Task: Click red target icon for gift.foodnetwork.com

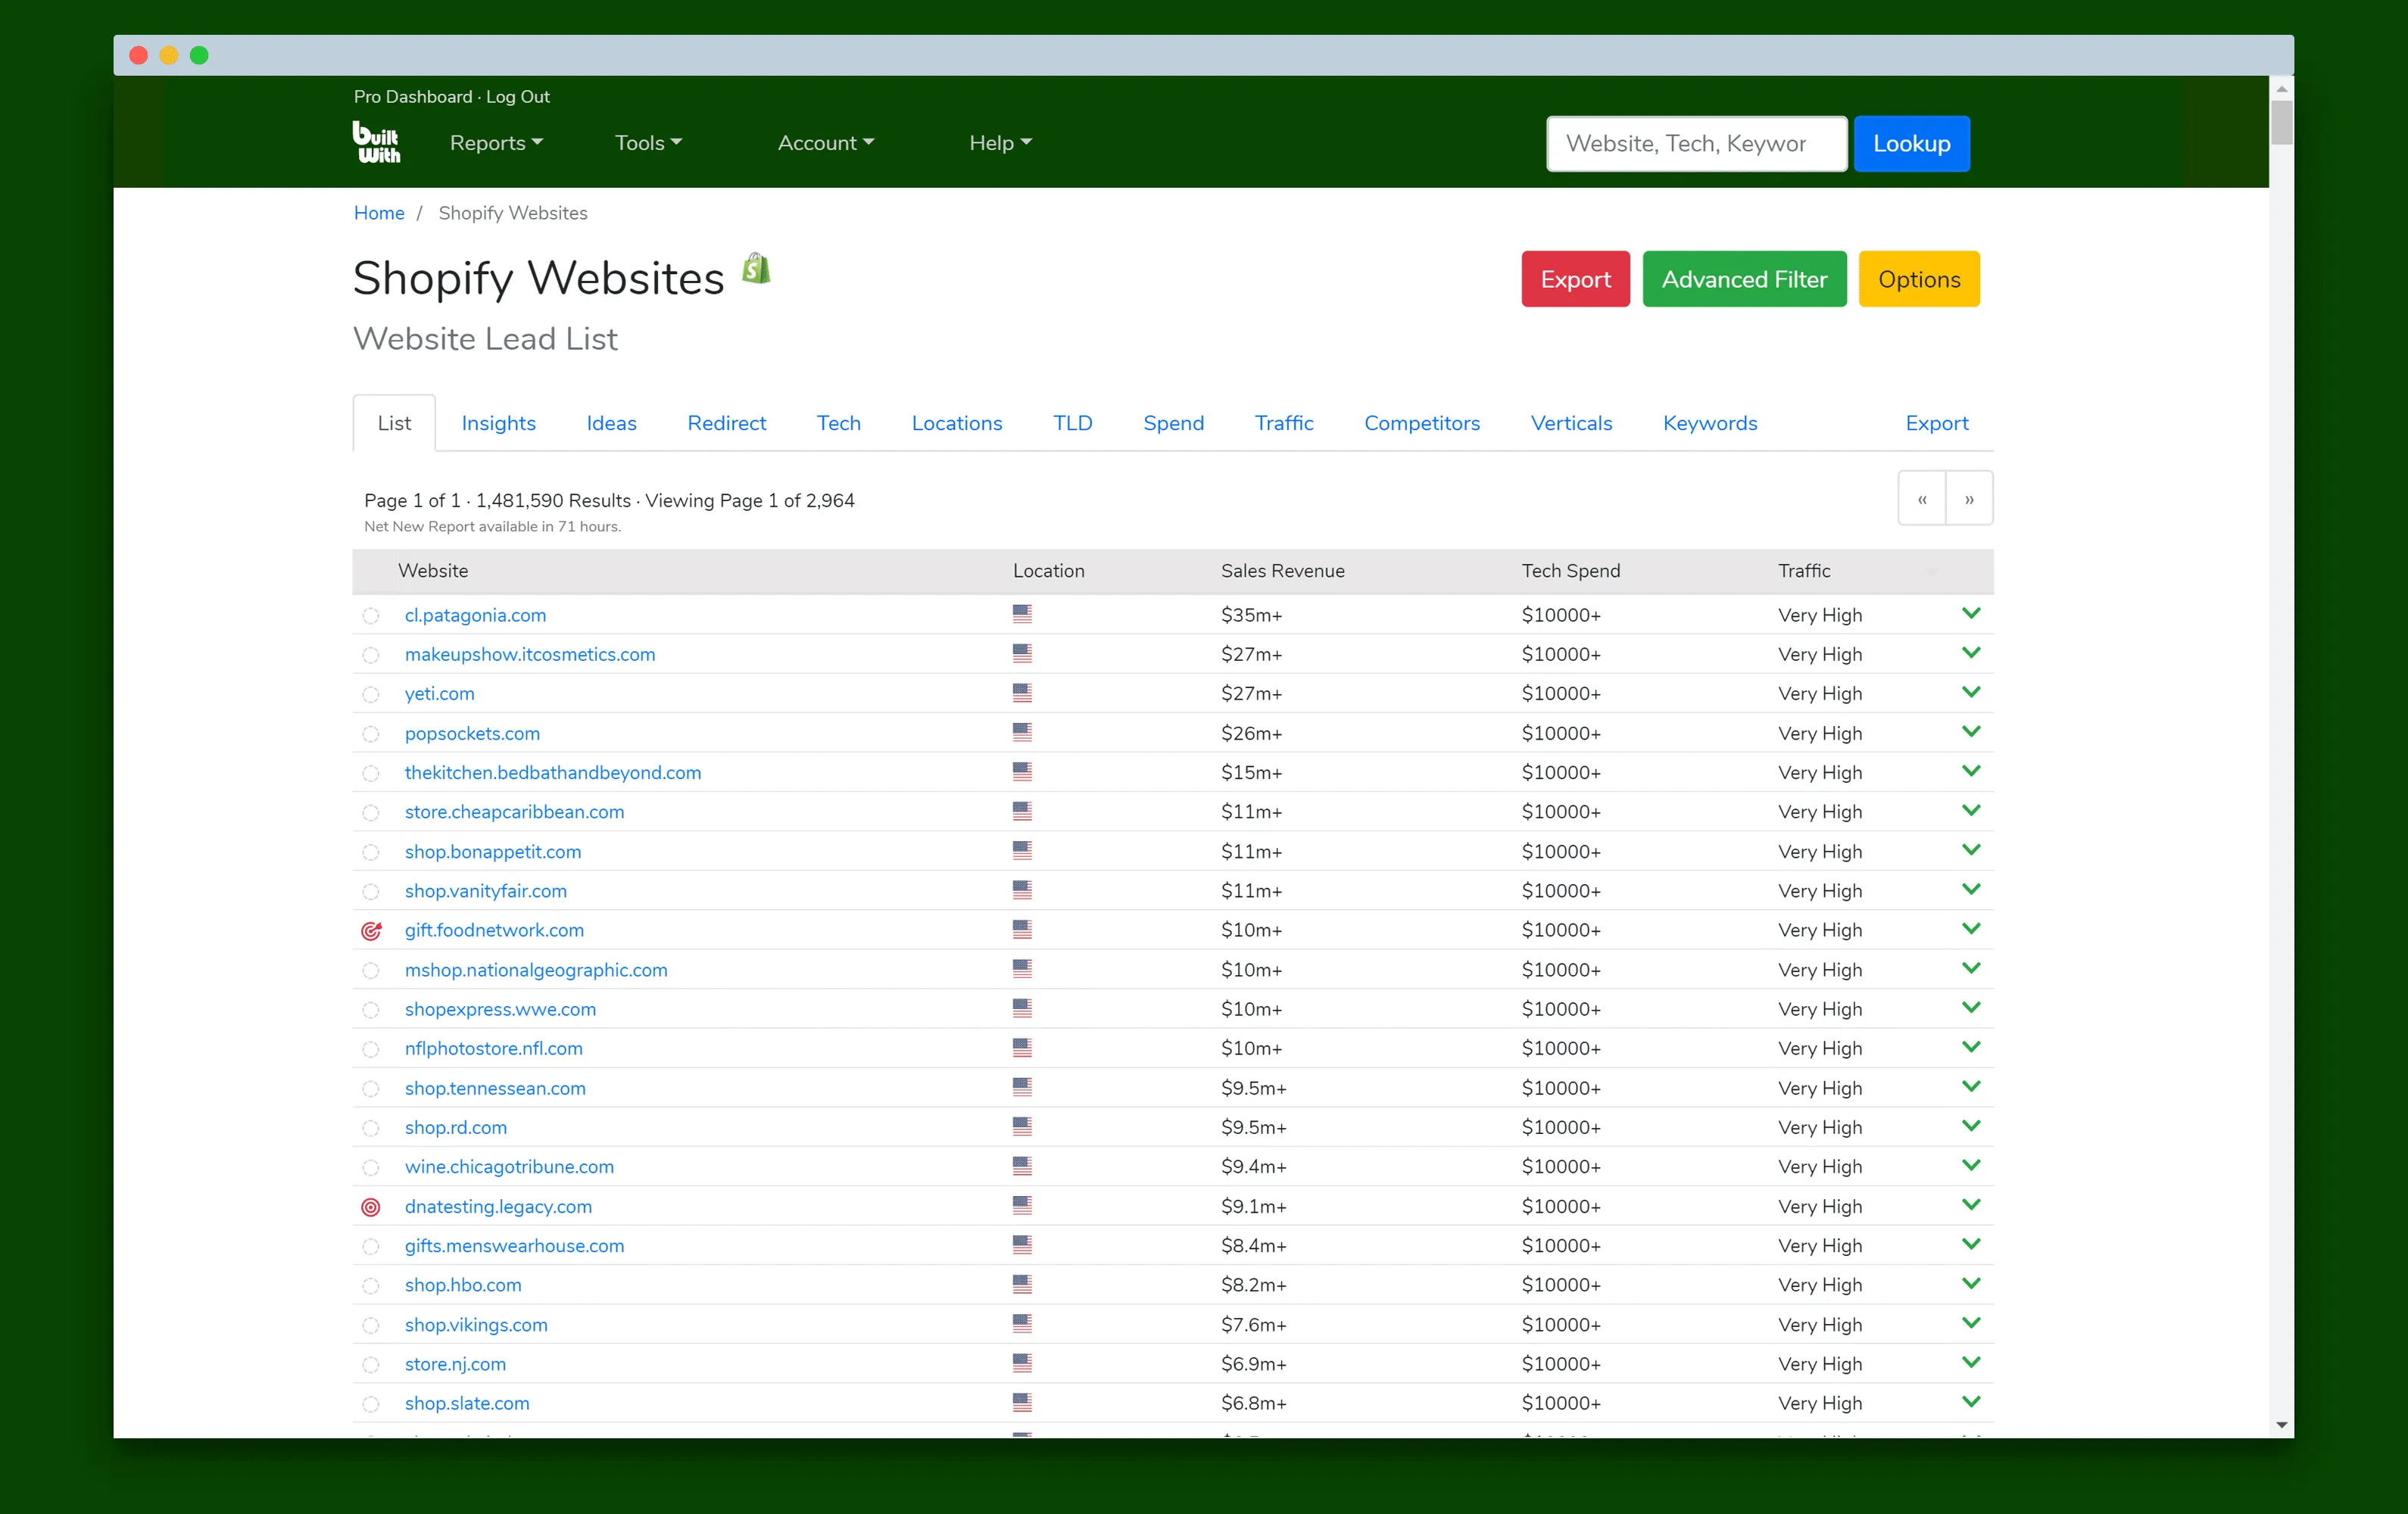Action: click(371, 931)
